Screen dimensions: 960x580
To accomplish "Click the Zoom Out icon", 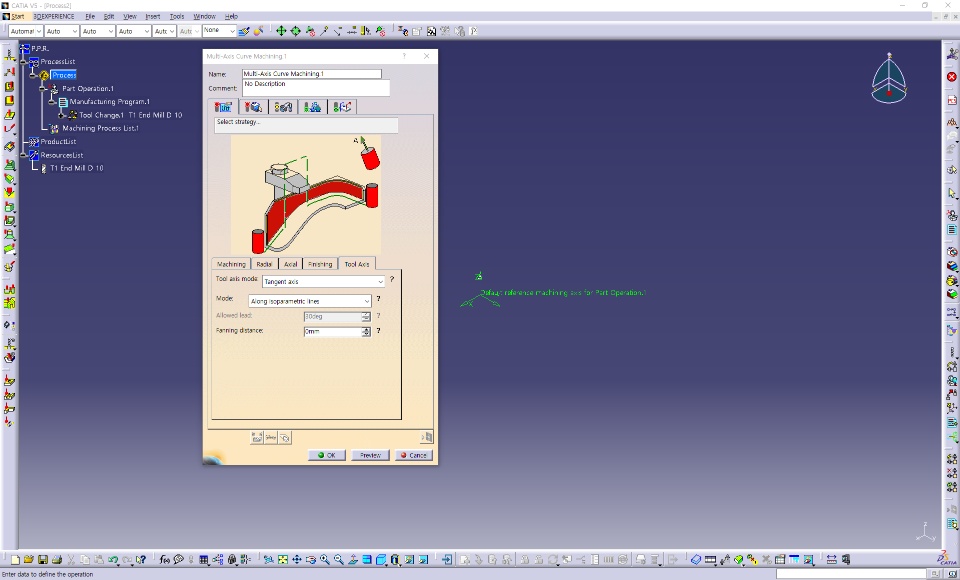I will click(339, 559).
